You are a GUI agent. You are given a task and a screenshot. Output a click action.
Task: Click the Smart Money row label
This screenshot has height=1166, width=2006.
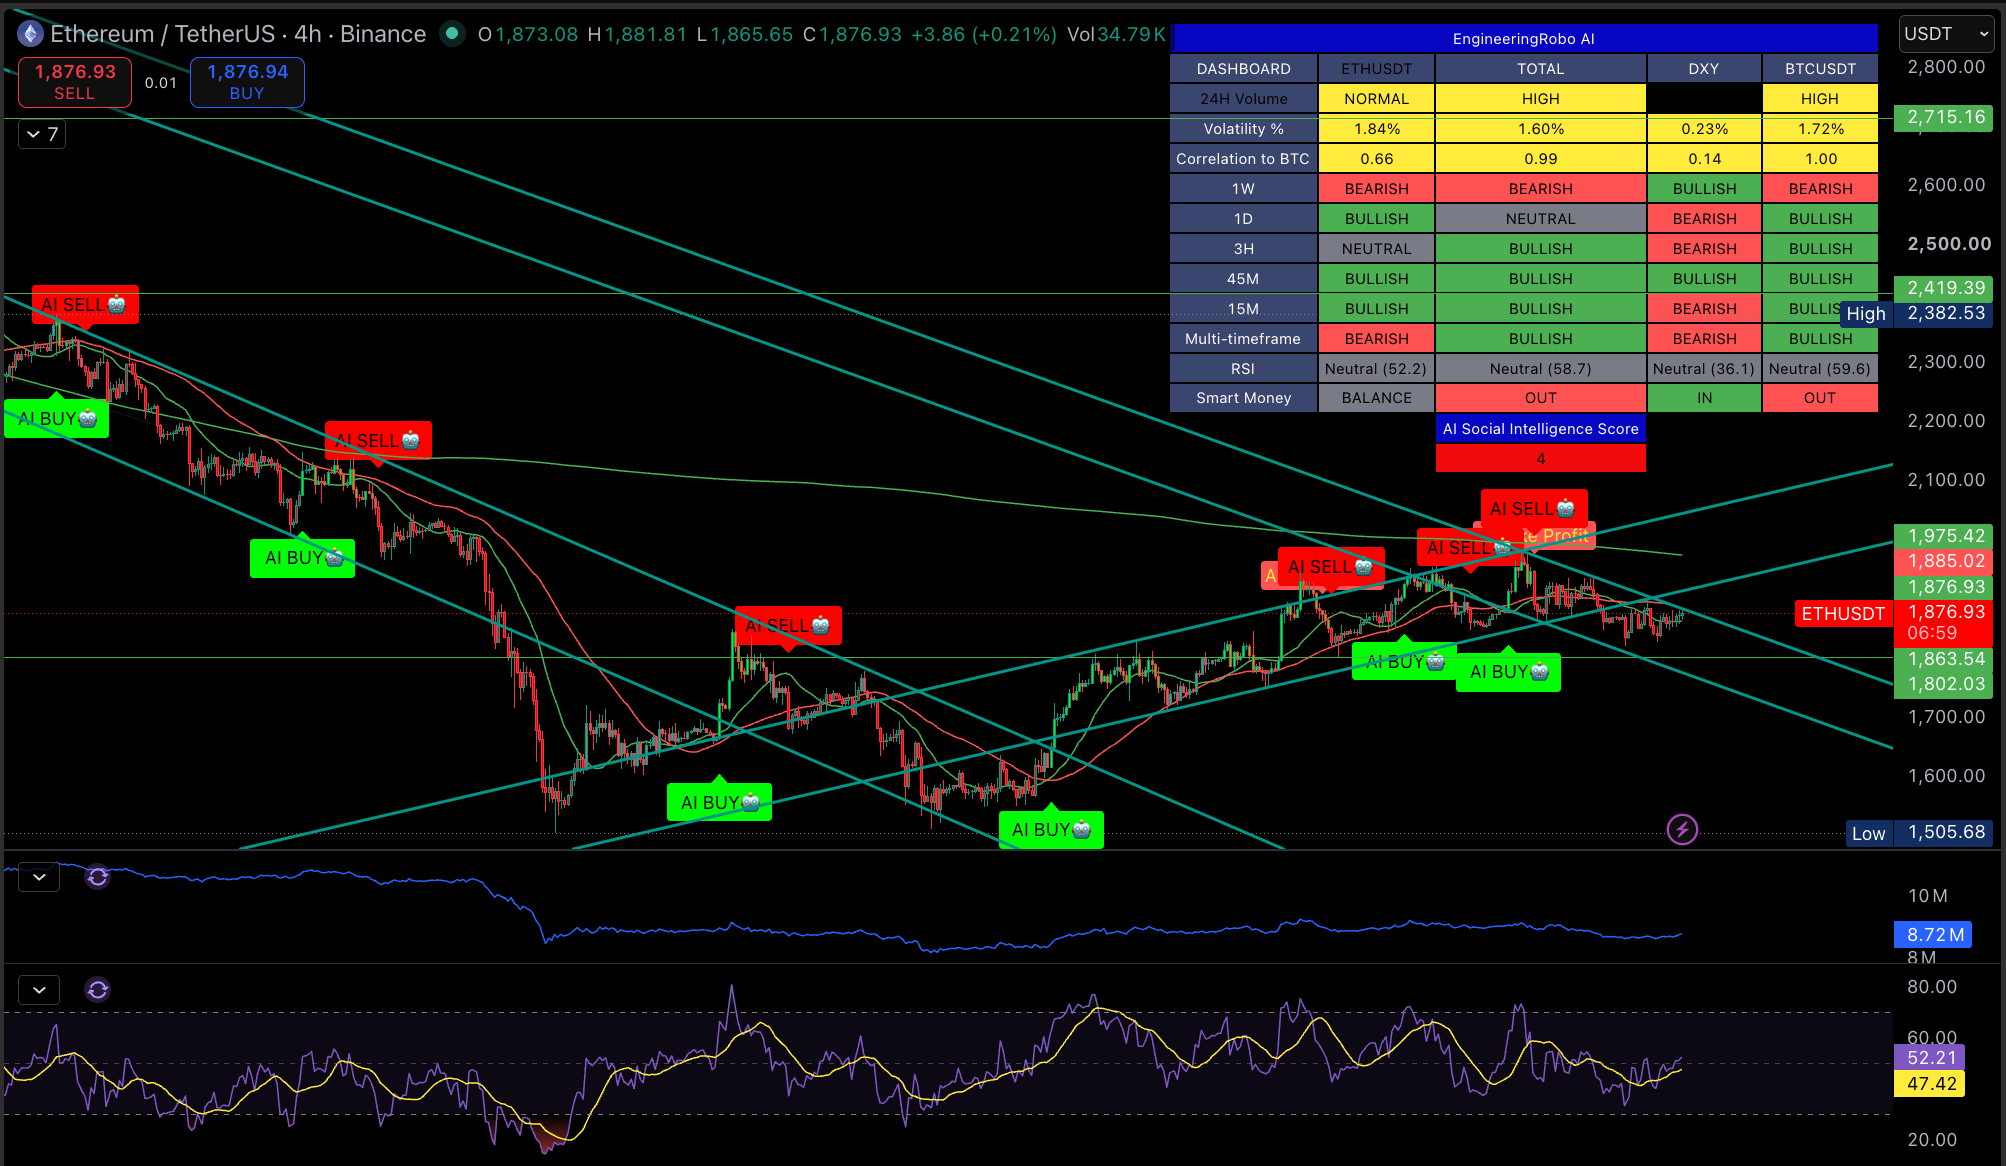point(1244,398)
